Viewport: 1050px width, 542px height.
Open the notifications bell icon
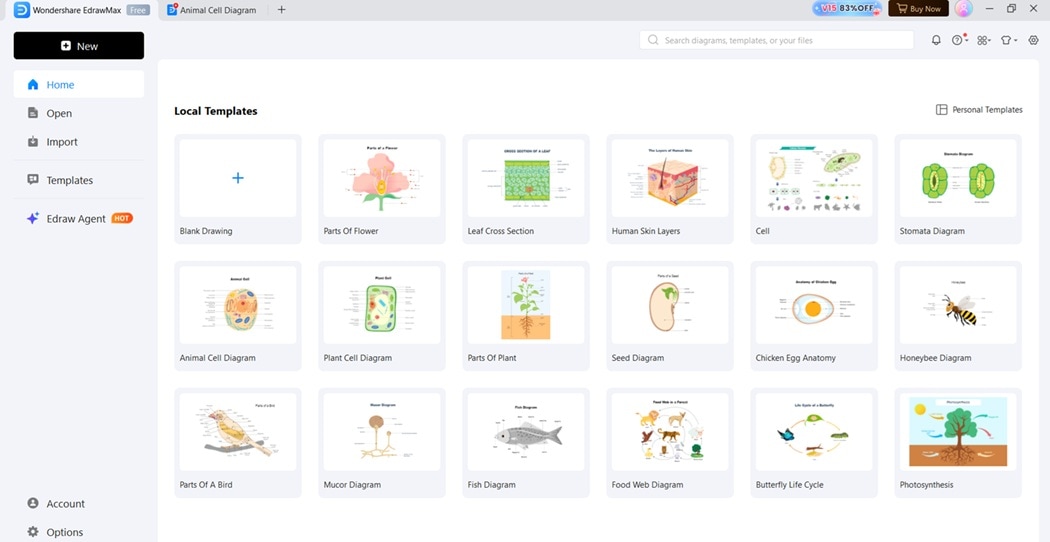click(x=936, y=40)
